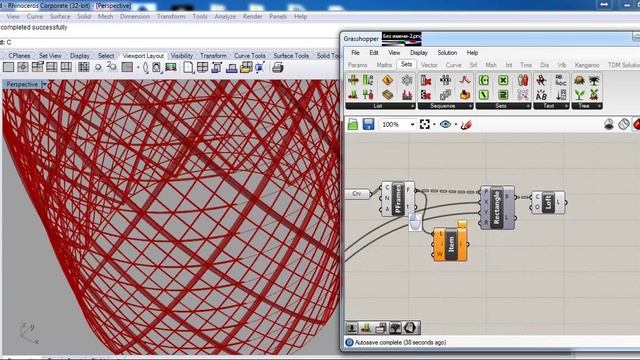Screen dimensions: 640x360
Task: Select the red factory icon in List group
Action: coord(407,95)
